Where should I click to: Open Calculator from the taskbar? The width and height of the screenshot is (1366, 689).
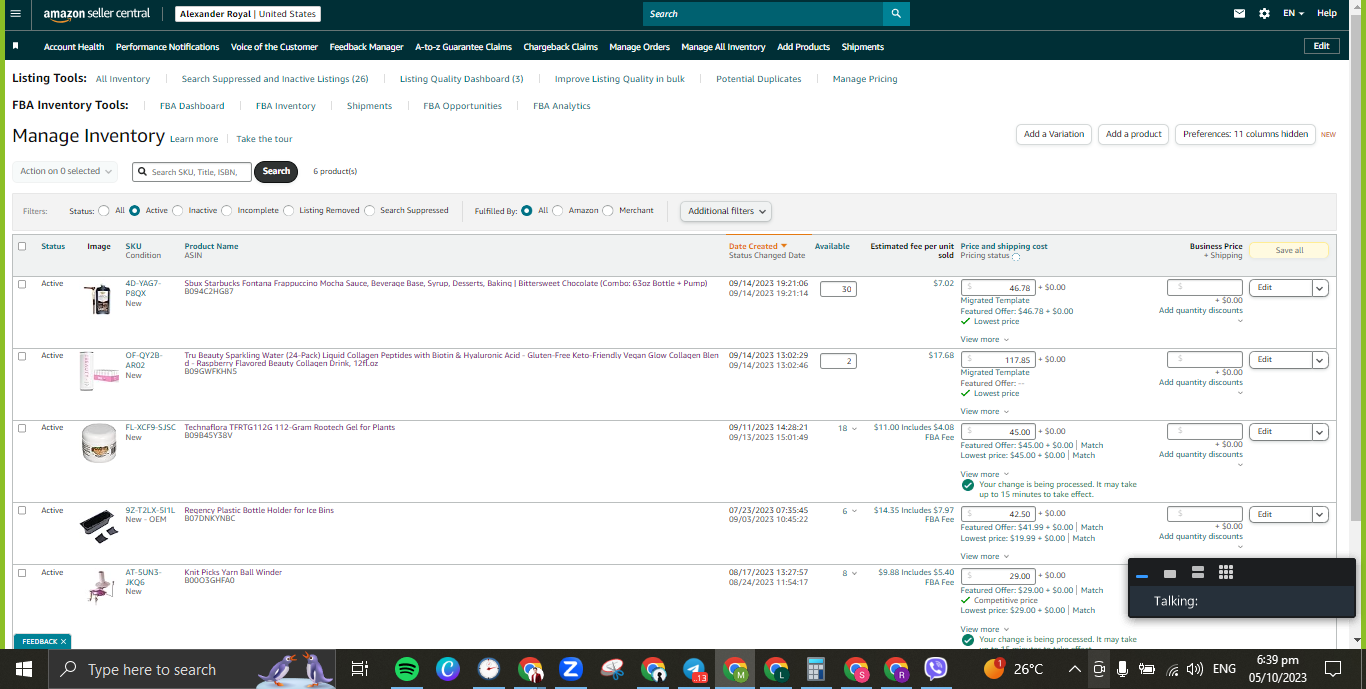click(816, 669)
